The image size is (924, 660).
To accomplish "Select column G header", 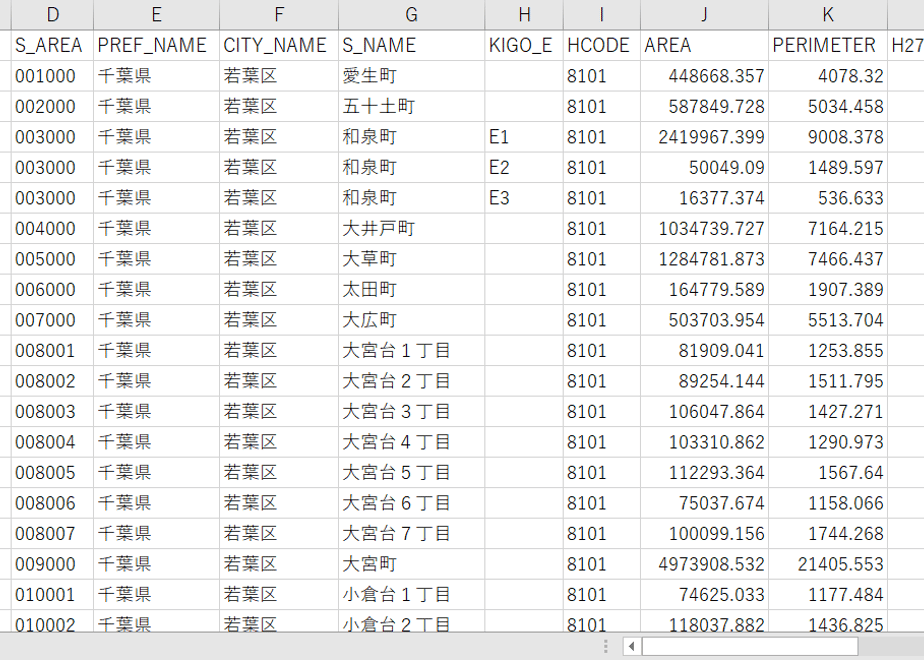I will tap(411, 14).
